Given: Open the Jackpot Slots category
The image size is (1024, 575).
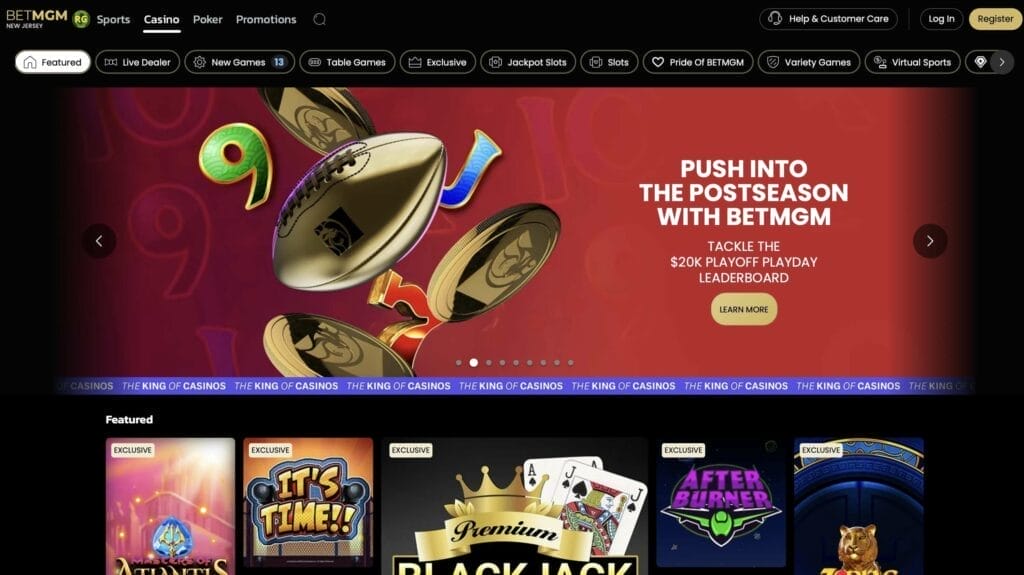Looking at the screenshot, I should [x=528, y=62].
